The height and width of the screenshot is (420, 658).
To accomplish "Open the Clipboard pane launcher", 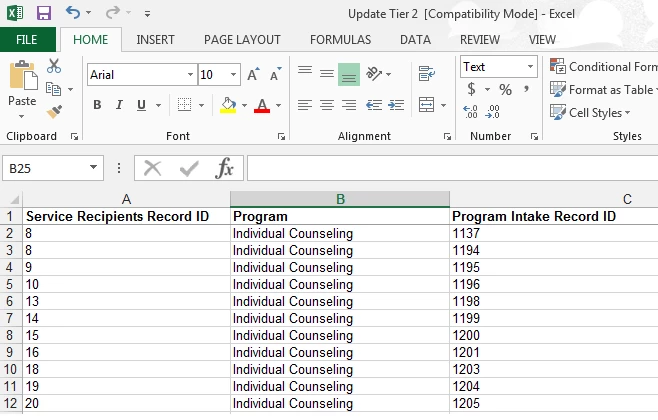I will tap(74, 136).
